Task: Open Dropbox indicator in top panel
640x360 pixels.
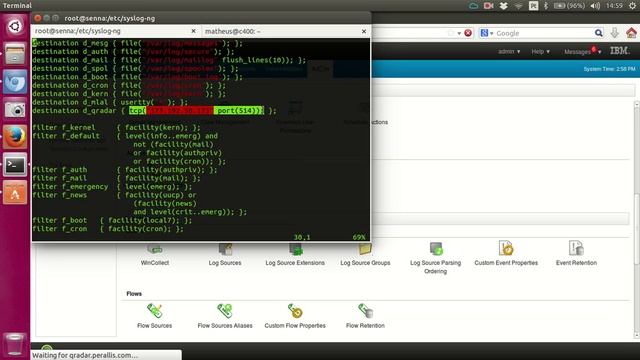Action: (504, 6)
